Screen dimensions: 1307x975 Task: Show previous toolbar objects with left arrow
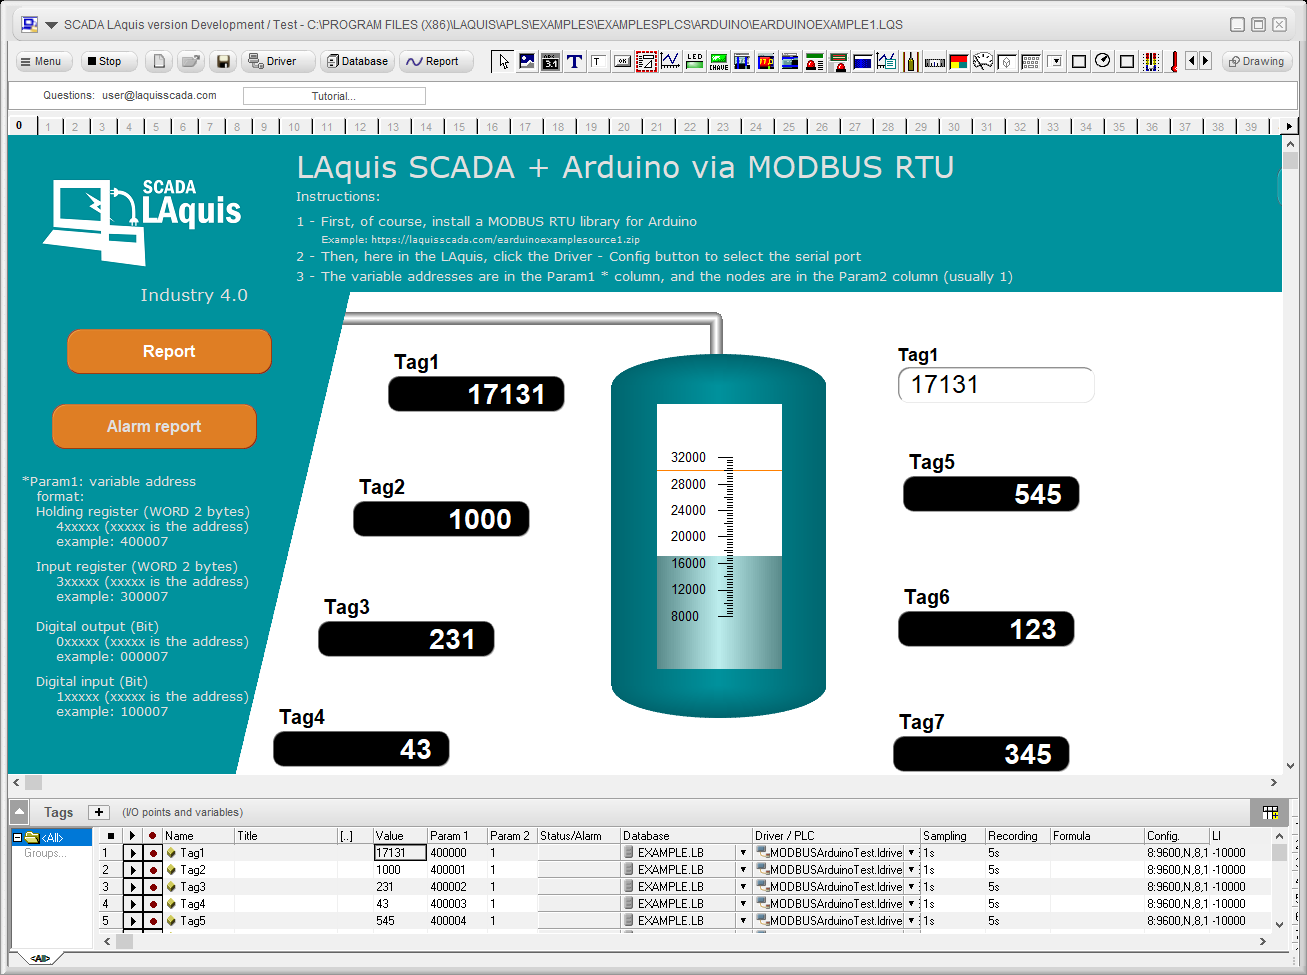pyautogui.click(x=1191, y=61)
